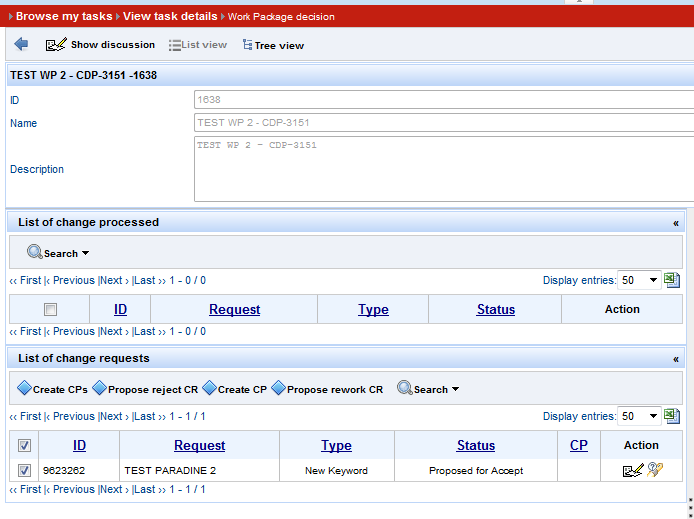Image resolution: width=694 pixels, height=519 pixels.
Task: Click the Show discussion toolbar button
Action: tap(100, 45)
